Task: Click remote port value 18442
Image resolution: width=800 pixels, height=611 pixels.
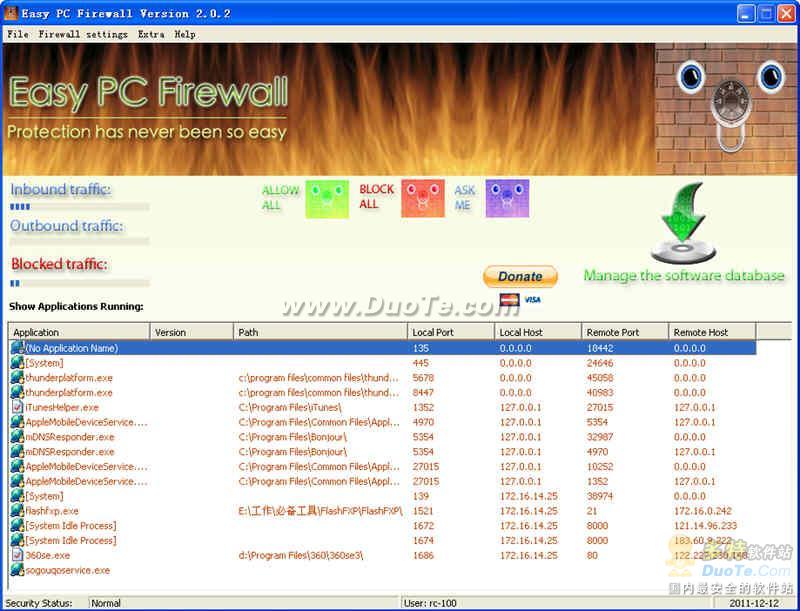Action: click(x=600, y=348)
